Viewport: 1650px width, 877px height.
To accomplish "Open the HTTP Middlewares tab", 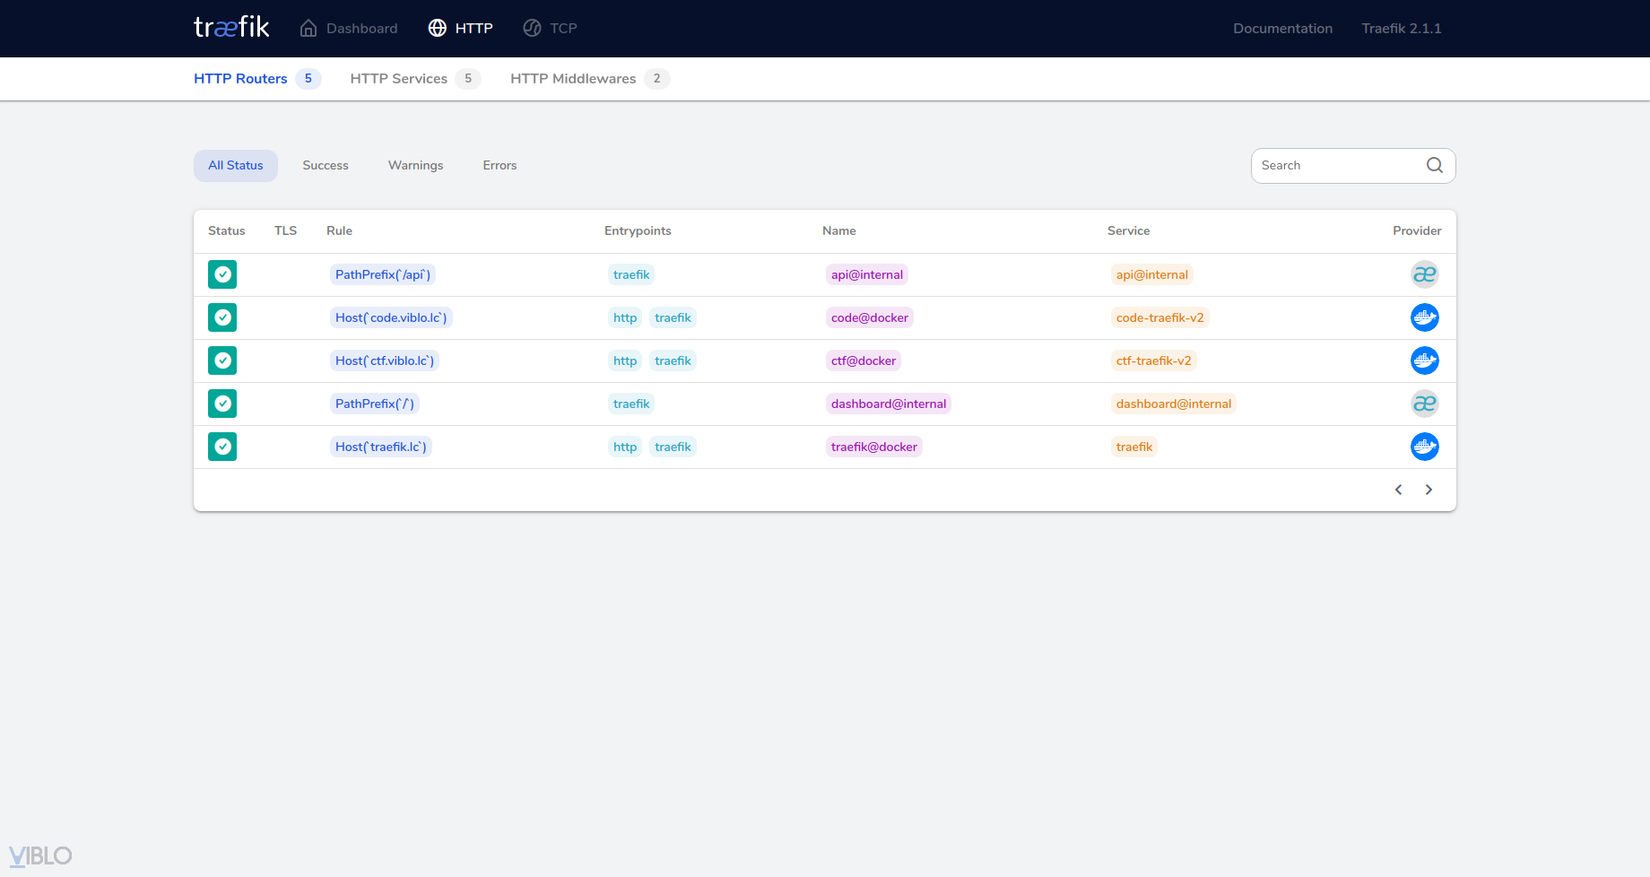I will pyautogui.click(x=590, y=79).
